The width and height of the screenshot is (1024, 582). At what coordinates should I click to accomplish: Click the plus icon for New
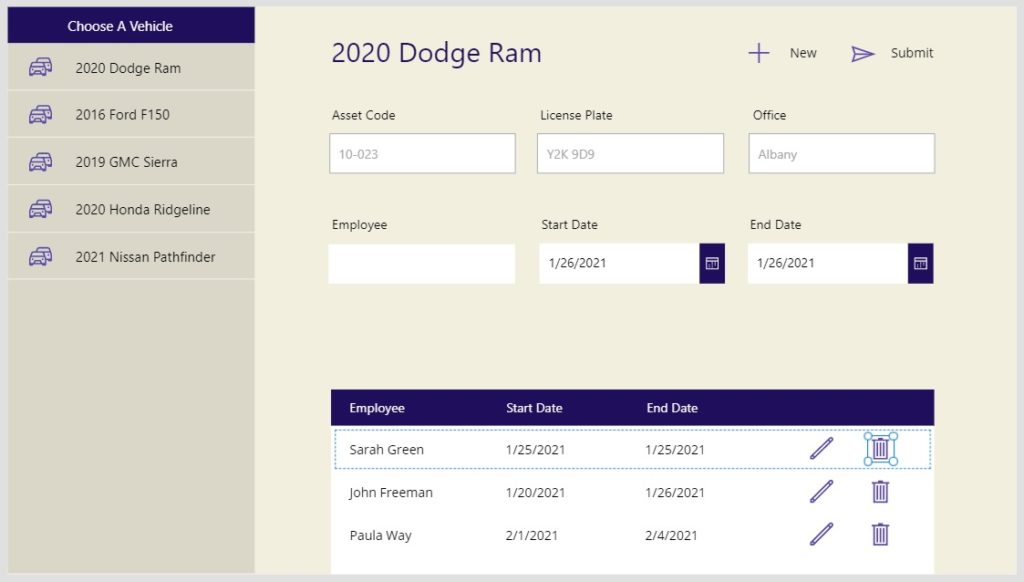pos(759,53)
